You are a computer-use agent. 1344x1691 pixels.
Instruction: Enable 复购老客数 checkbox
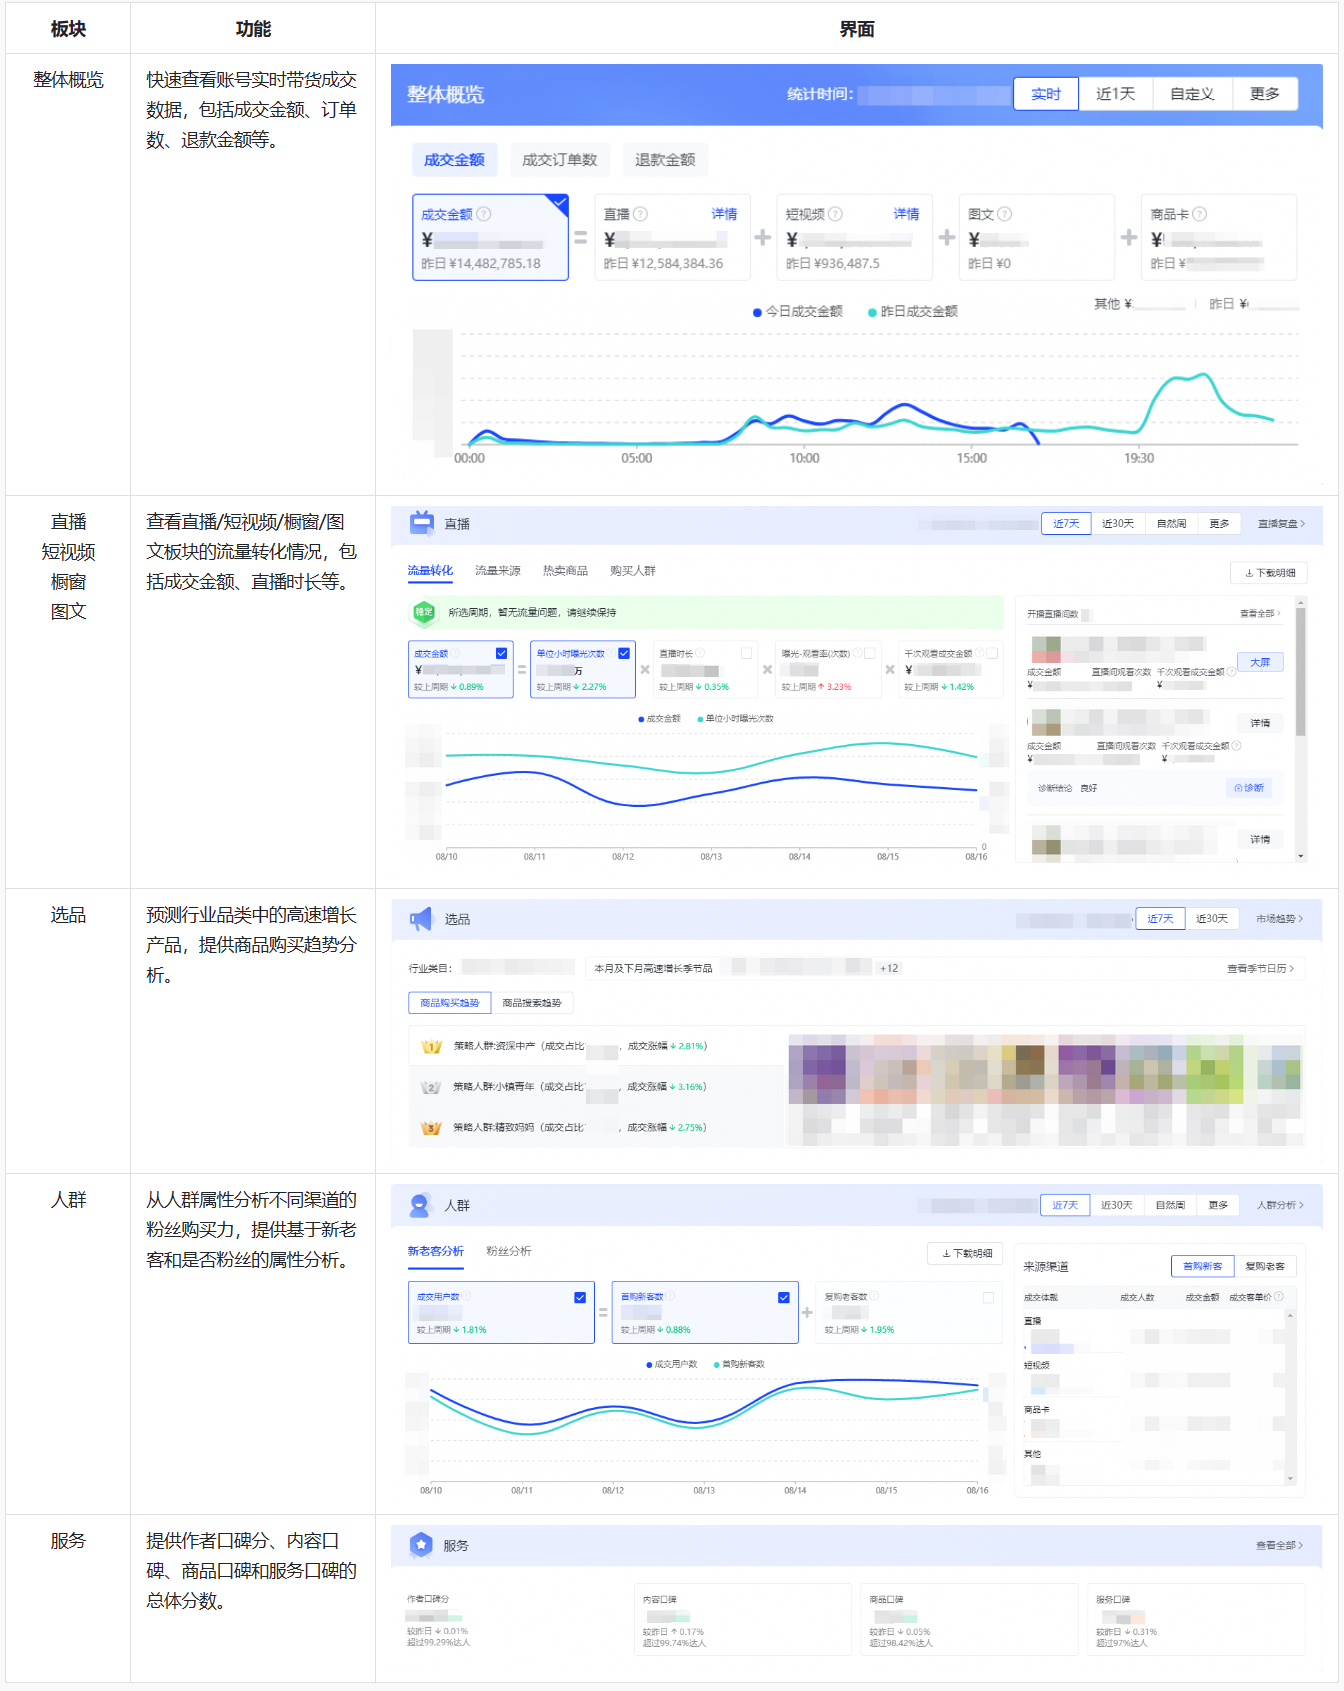[x=989, y=1297]
